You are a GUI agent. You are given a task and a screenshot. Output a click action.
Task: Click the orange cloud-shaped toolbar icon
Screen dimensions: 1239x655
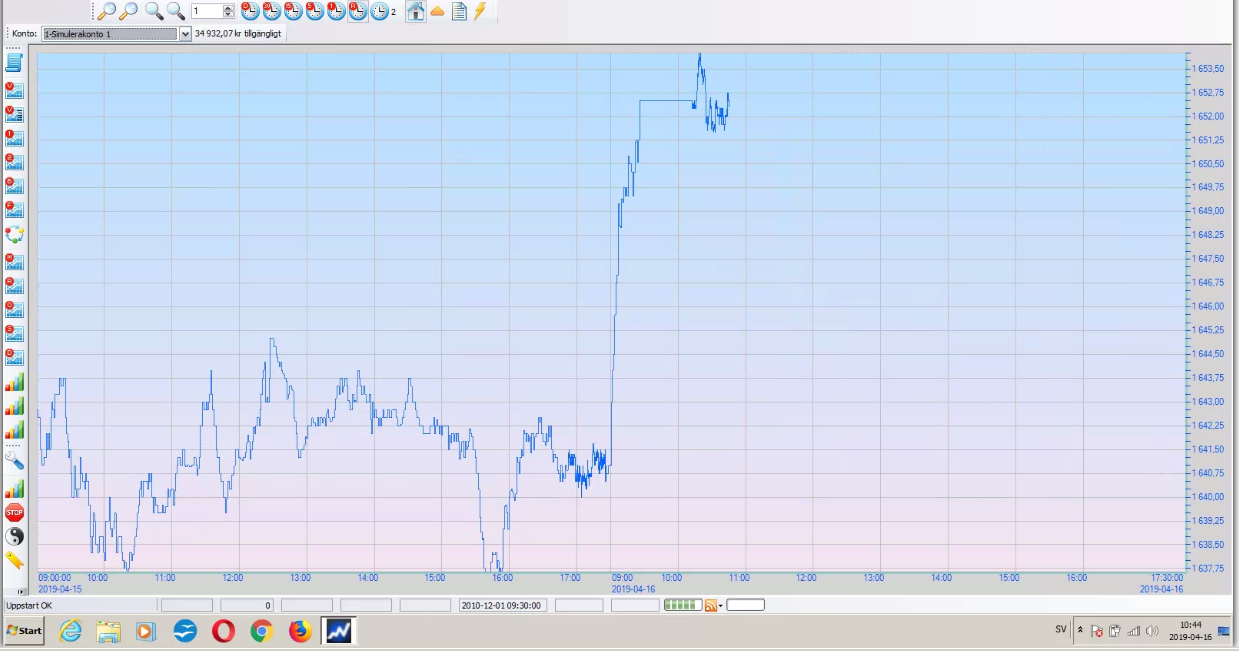click(437, 11)
